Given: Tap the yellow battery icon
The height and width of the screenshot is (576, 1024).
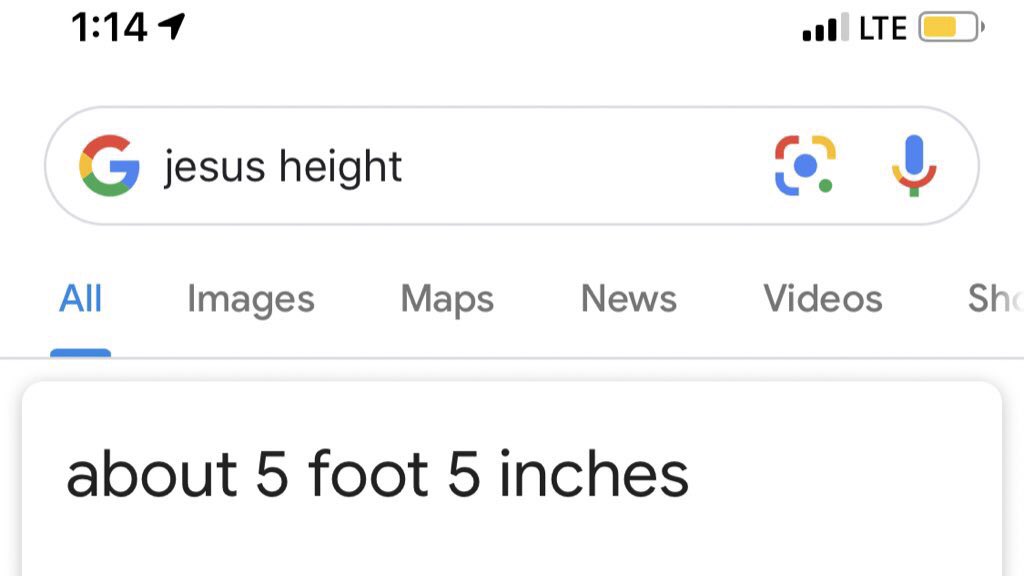Looking at the screenshot, I should point(950,28).
